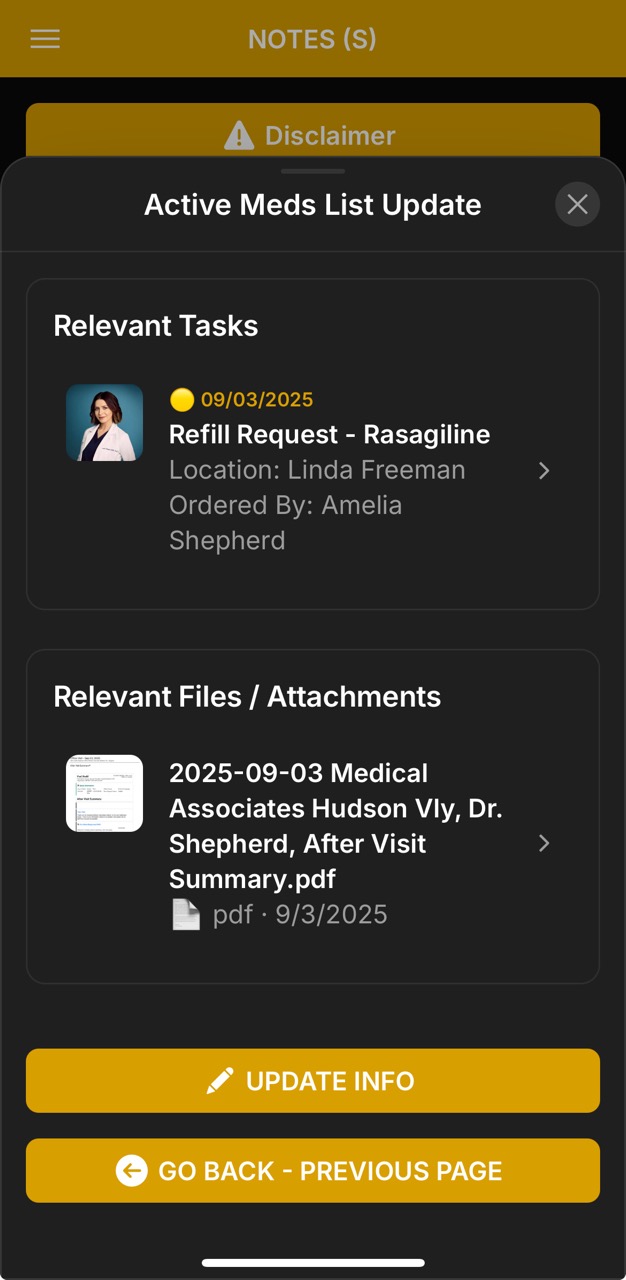Select the NOTES (S) title bar

[313, 39]
